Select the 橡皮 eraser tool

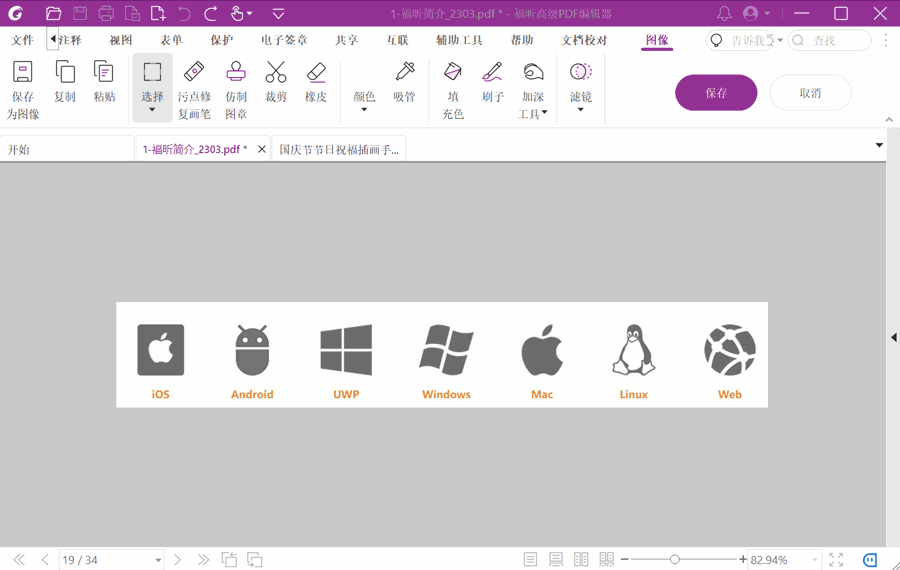coord(316,81)
